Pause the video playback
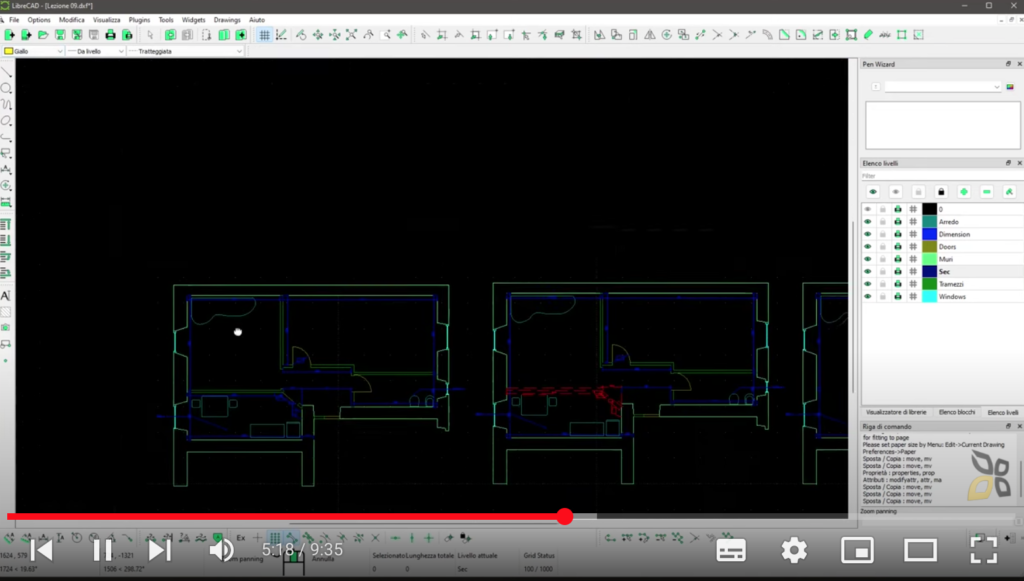The image size is (1024, 581). coord(103,550)
